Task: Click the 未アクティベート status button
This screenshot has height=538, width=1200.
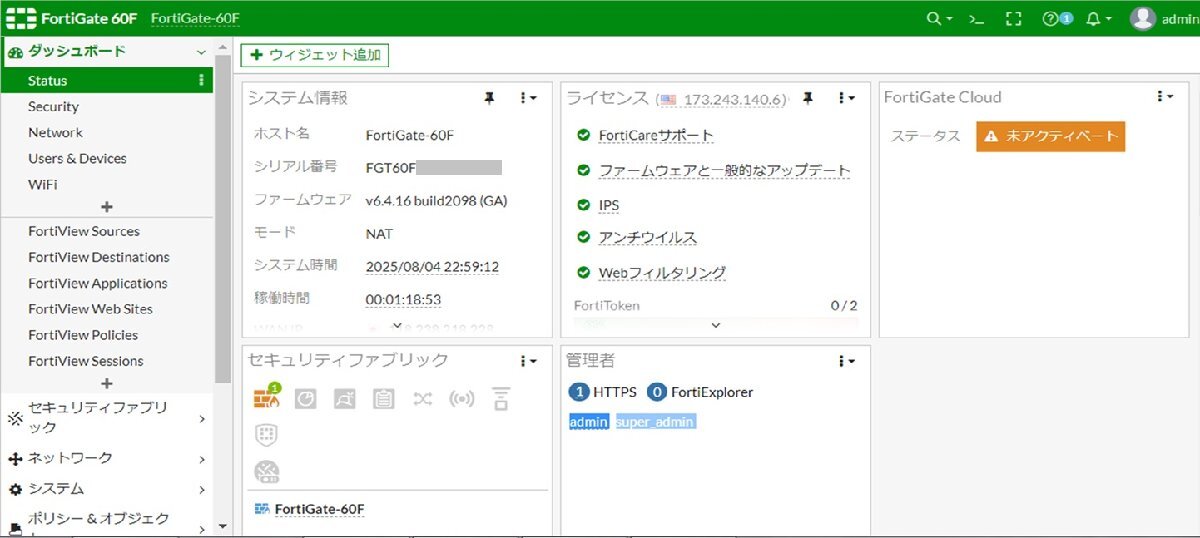Action: point(1050,136)
